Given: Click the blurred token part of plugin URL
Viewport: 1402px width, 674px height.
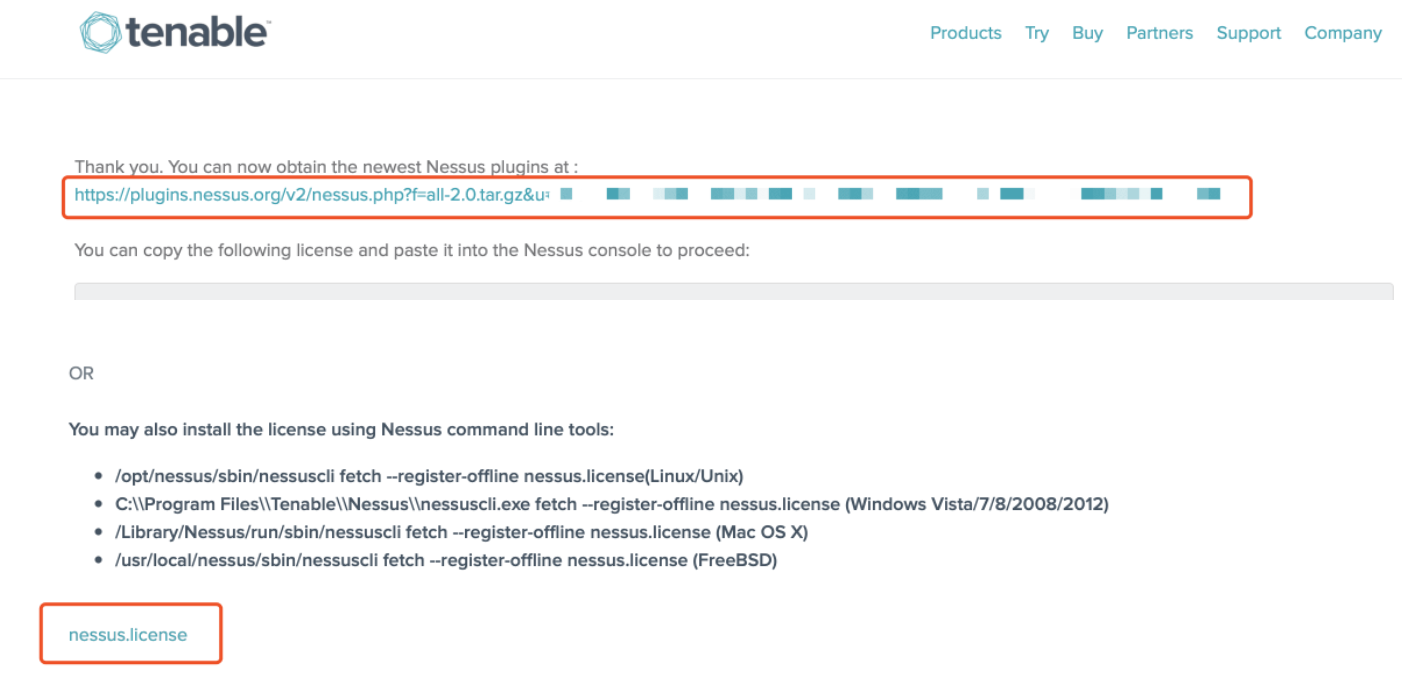Looking at the screenshot, I should pyautogui.click(x=890, y=194).
